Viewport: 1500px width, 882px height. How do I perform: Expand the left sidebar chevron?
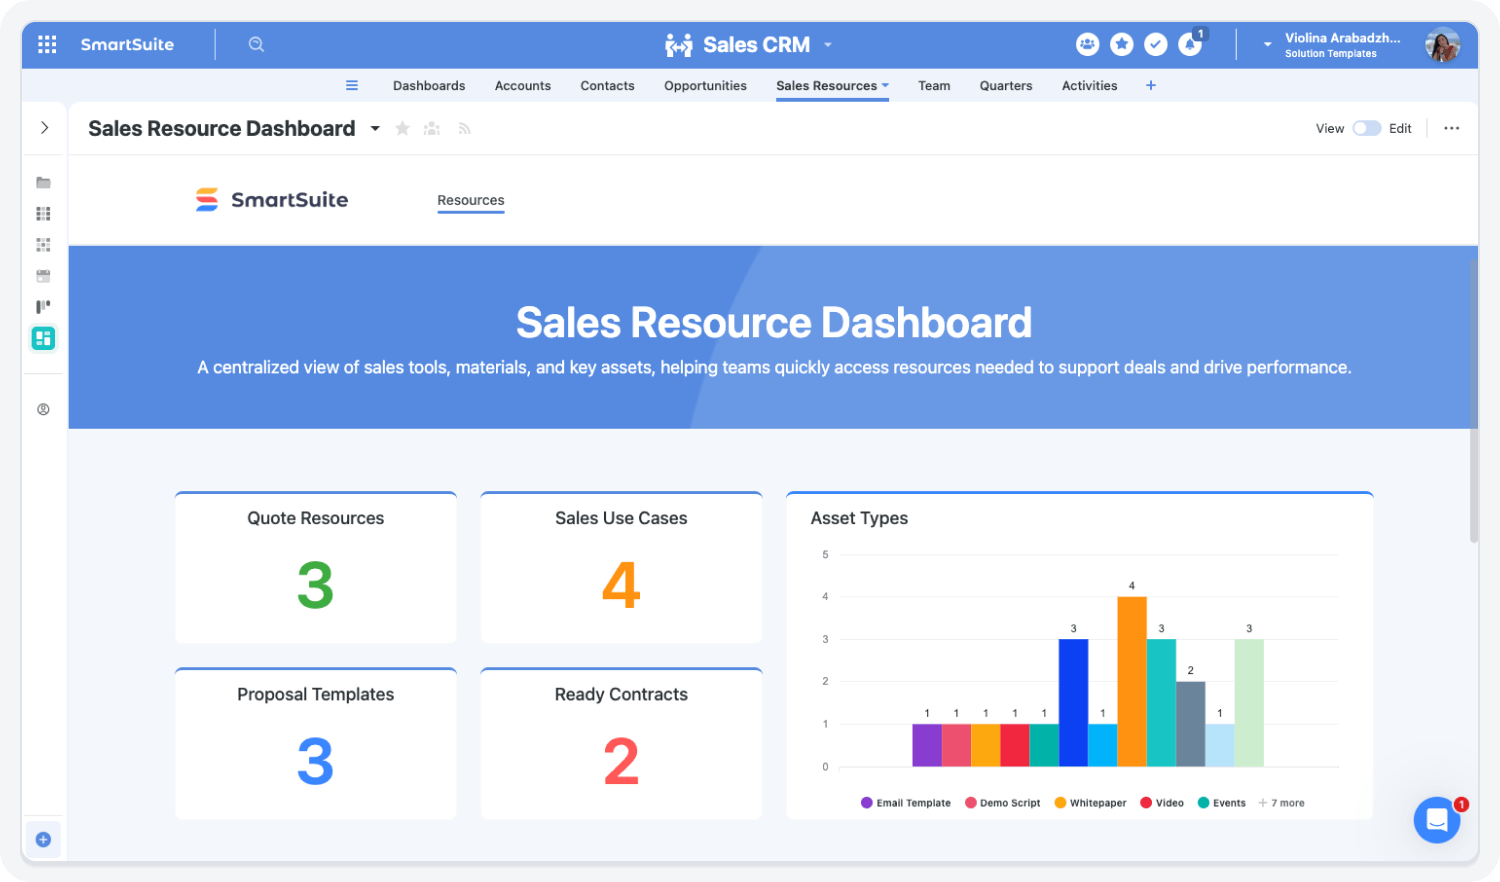pos(44,127)
